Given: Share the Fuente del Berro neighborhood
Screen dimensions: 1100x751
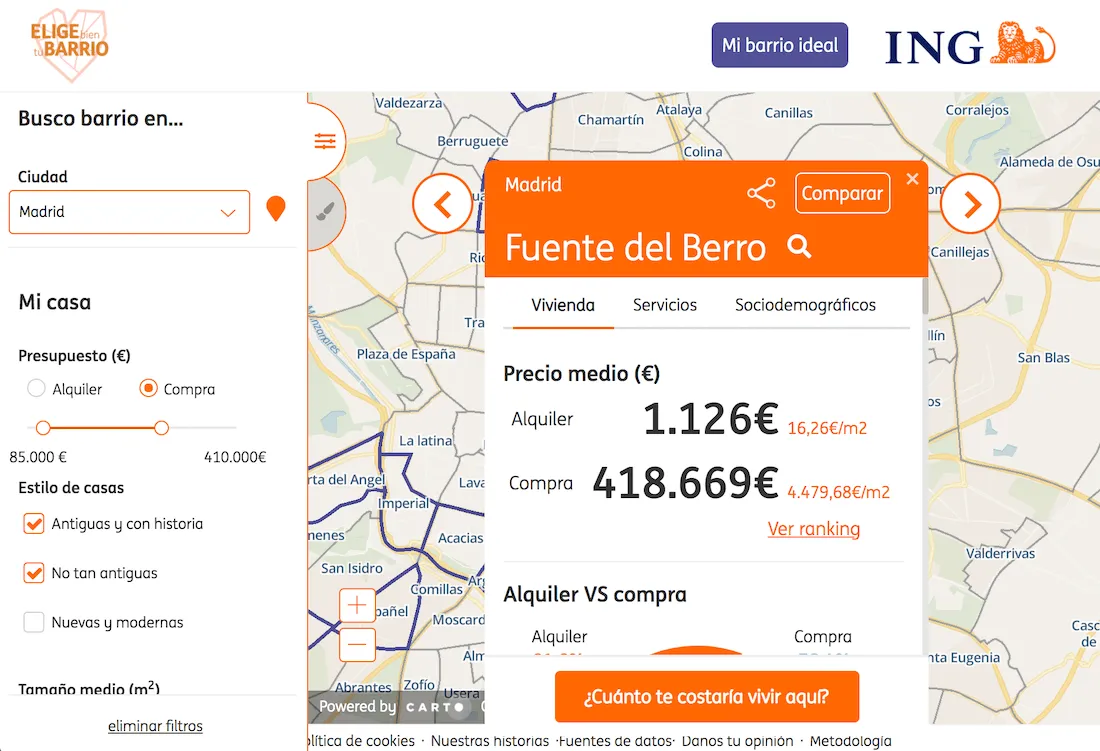Looking at the screenshot, I should point(761,194).
